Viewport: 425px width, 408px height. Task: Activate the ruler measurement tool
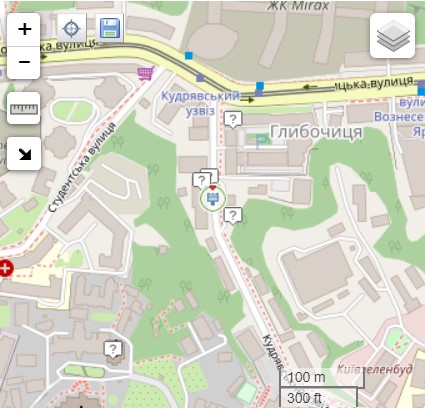[24, 108]
